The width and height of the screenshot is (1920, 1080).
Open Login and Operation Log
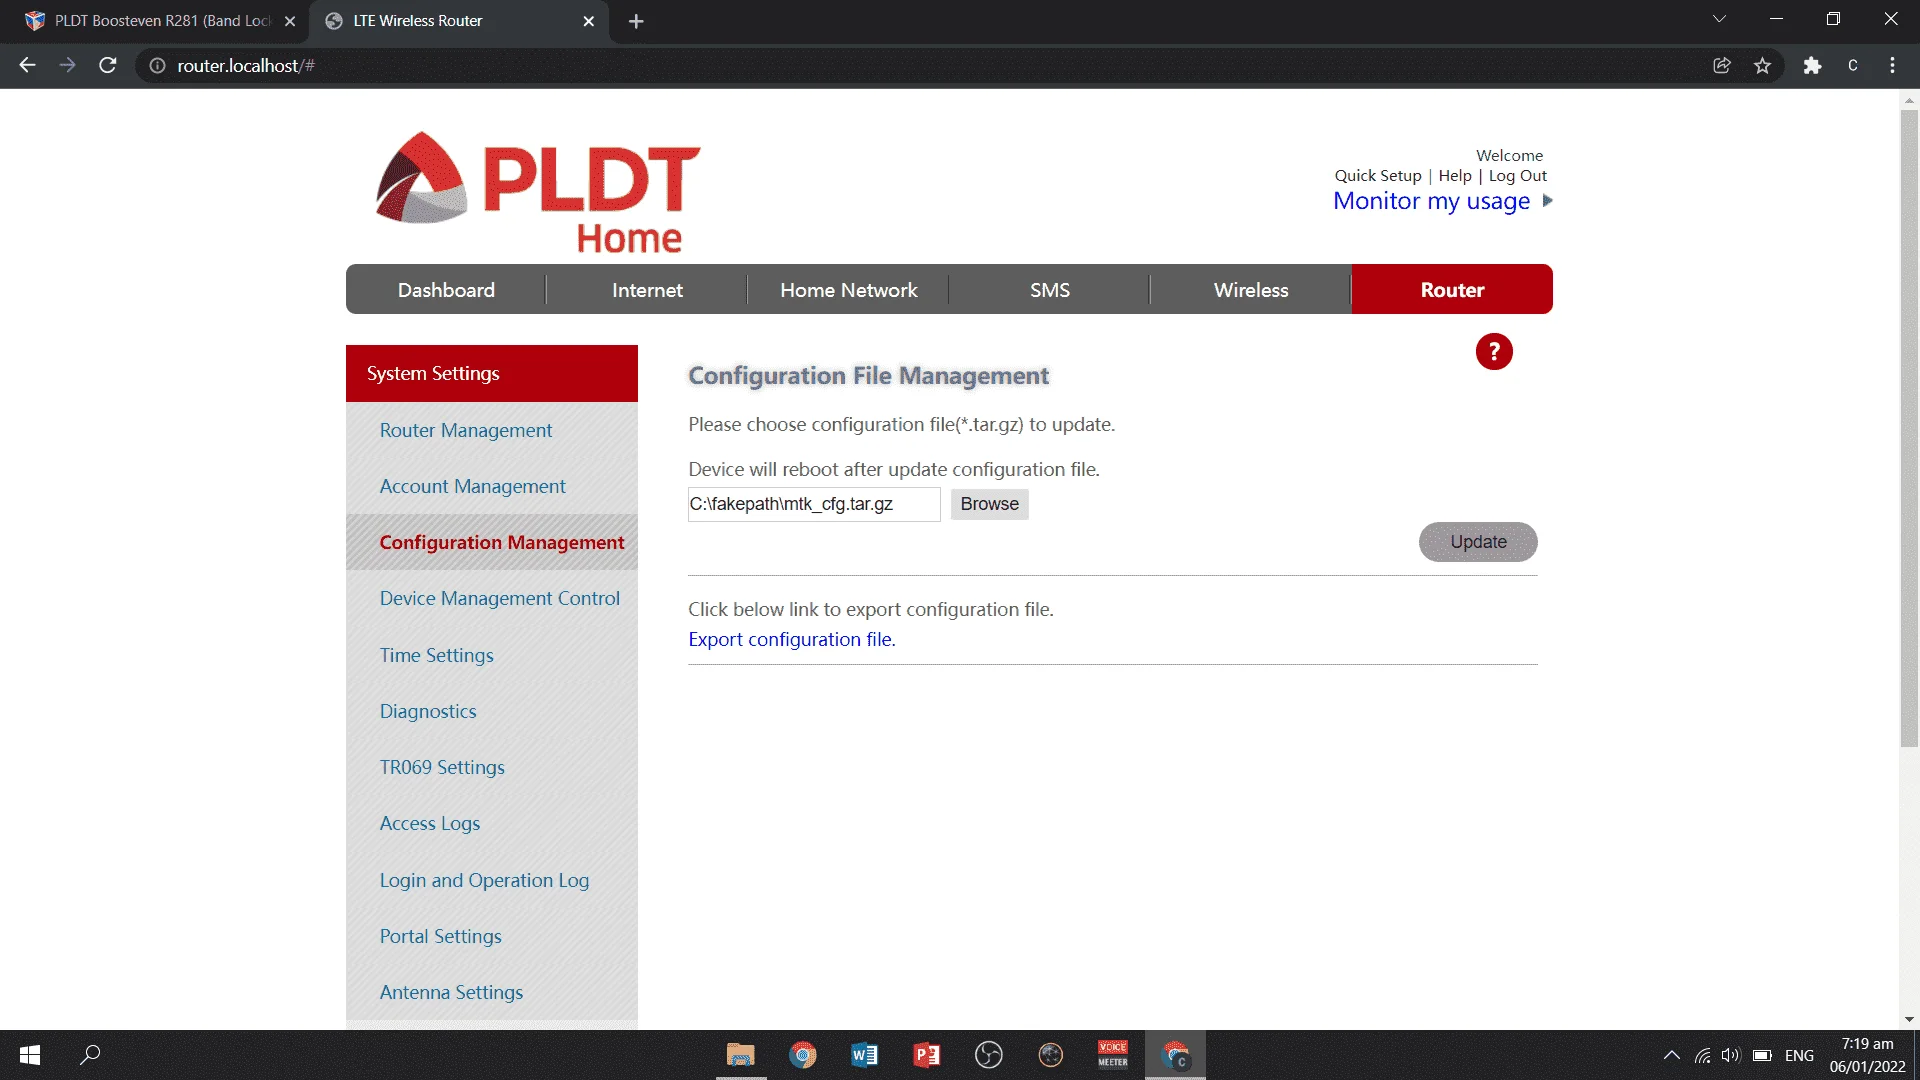click(484, 880)
